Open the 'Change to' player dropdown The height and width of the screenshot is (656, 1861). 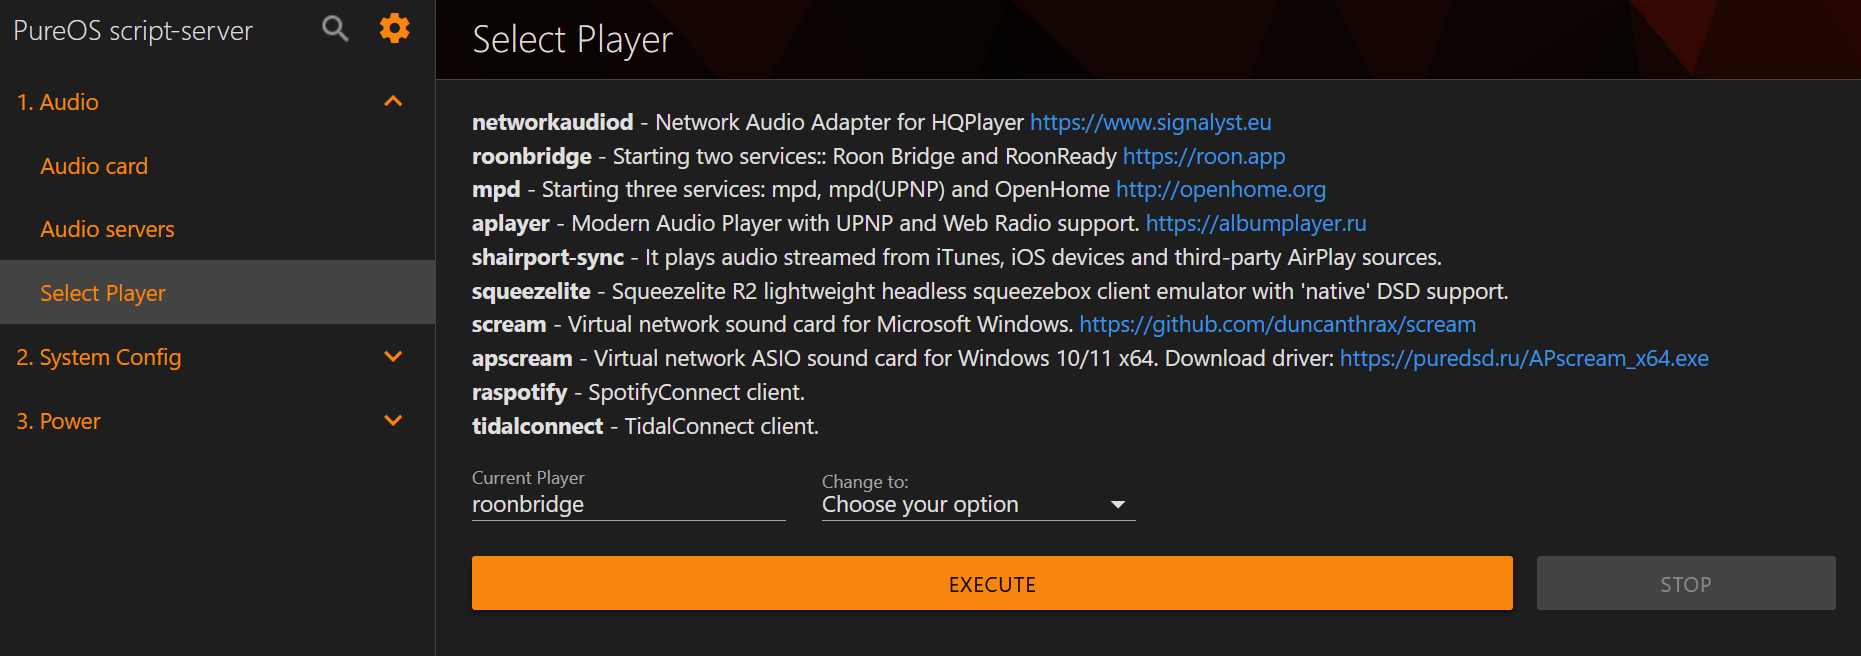coord(978,505)
